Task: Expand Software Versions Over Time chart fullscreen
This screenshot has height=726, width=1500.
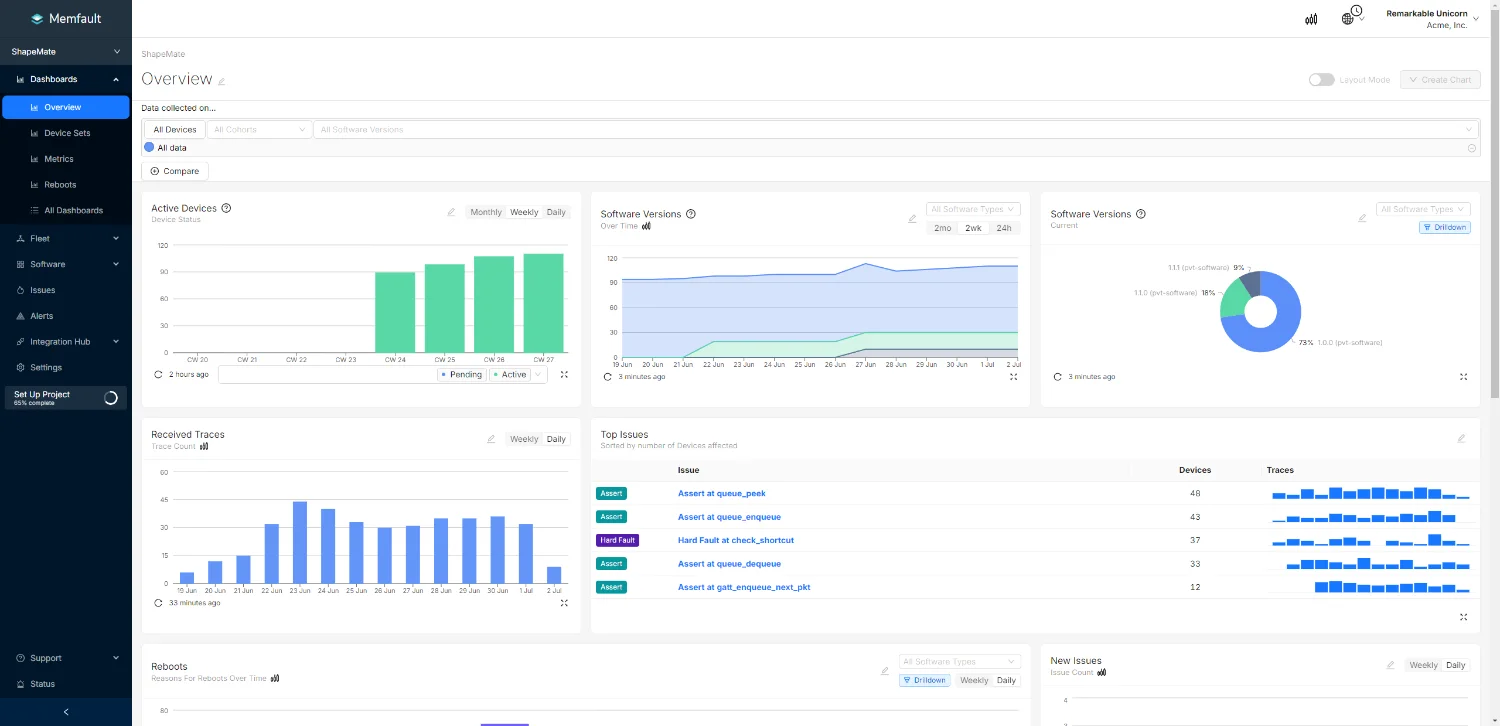Action: point(1013,377)
